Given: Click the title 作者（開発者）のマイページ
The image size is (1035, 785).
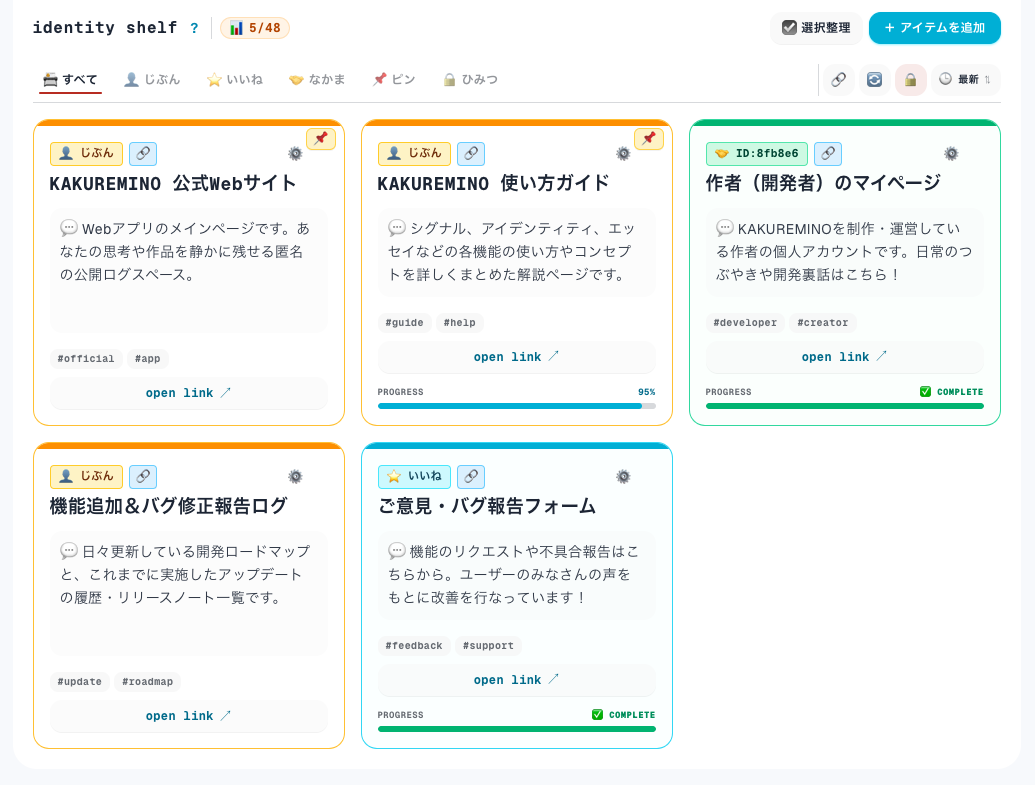Looking at the screenshot, I should coord(823,184).
